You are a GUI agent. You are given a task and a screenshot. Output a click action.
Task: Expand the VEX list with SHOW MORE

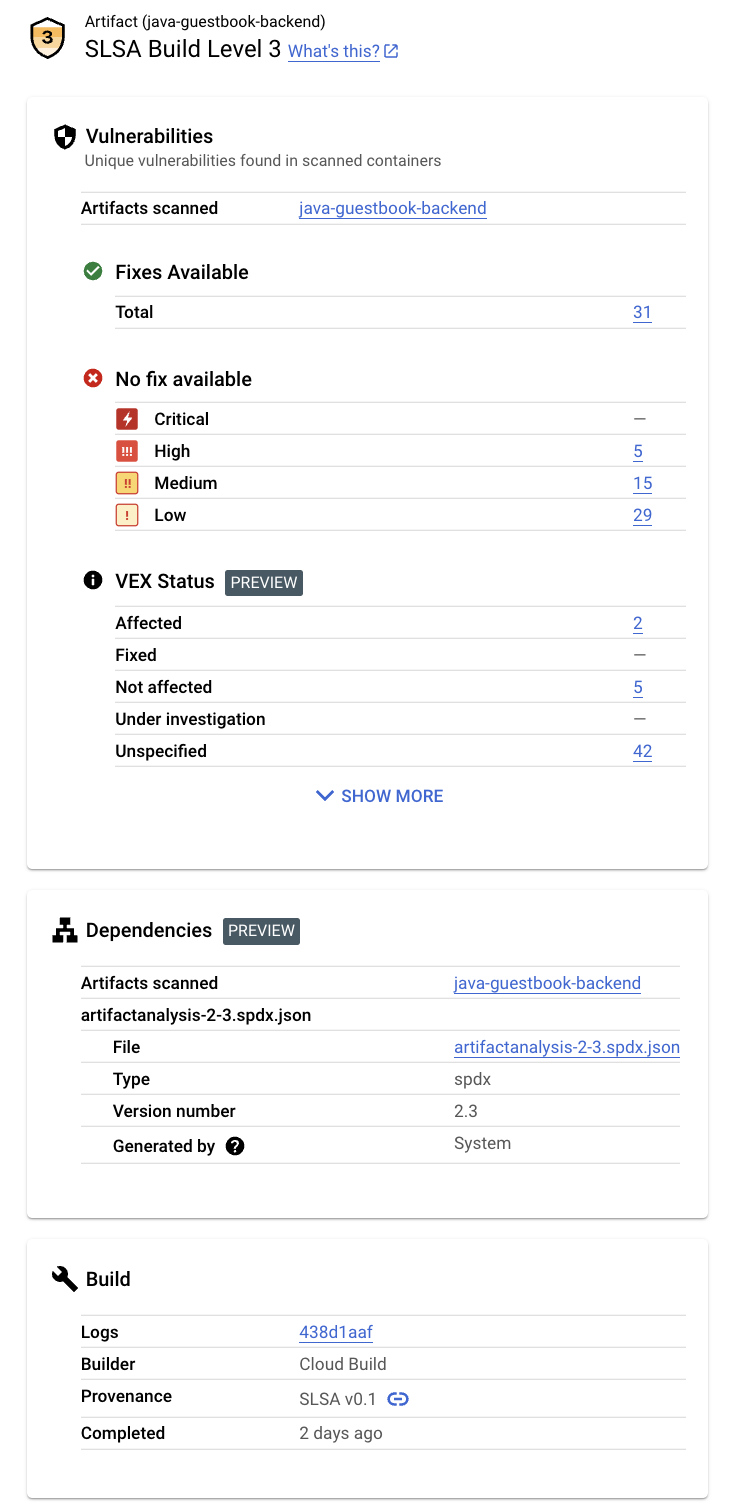(x=380, y=796)
